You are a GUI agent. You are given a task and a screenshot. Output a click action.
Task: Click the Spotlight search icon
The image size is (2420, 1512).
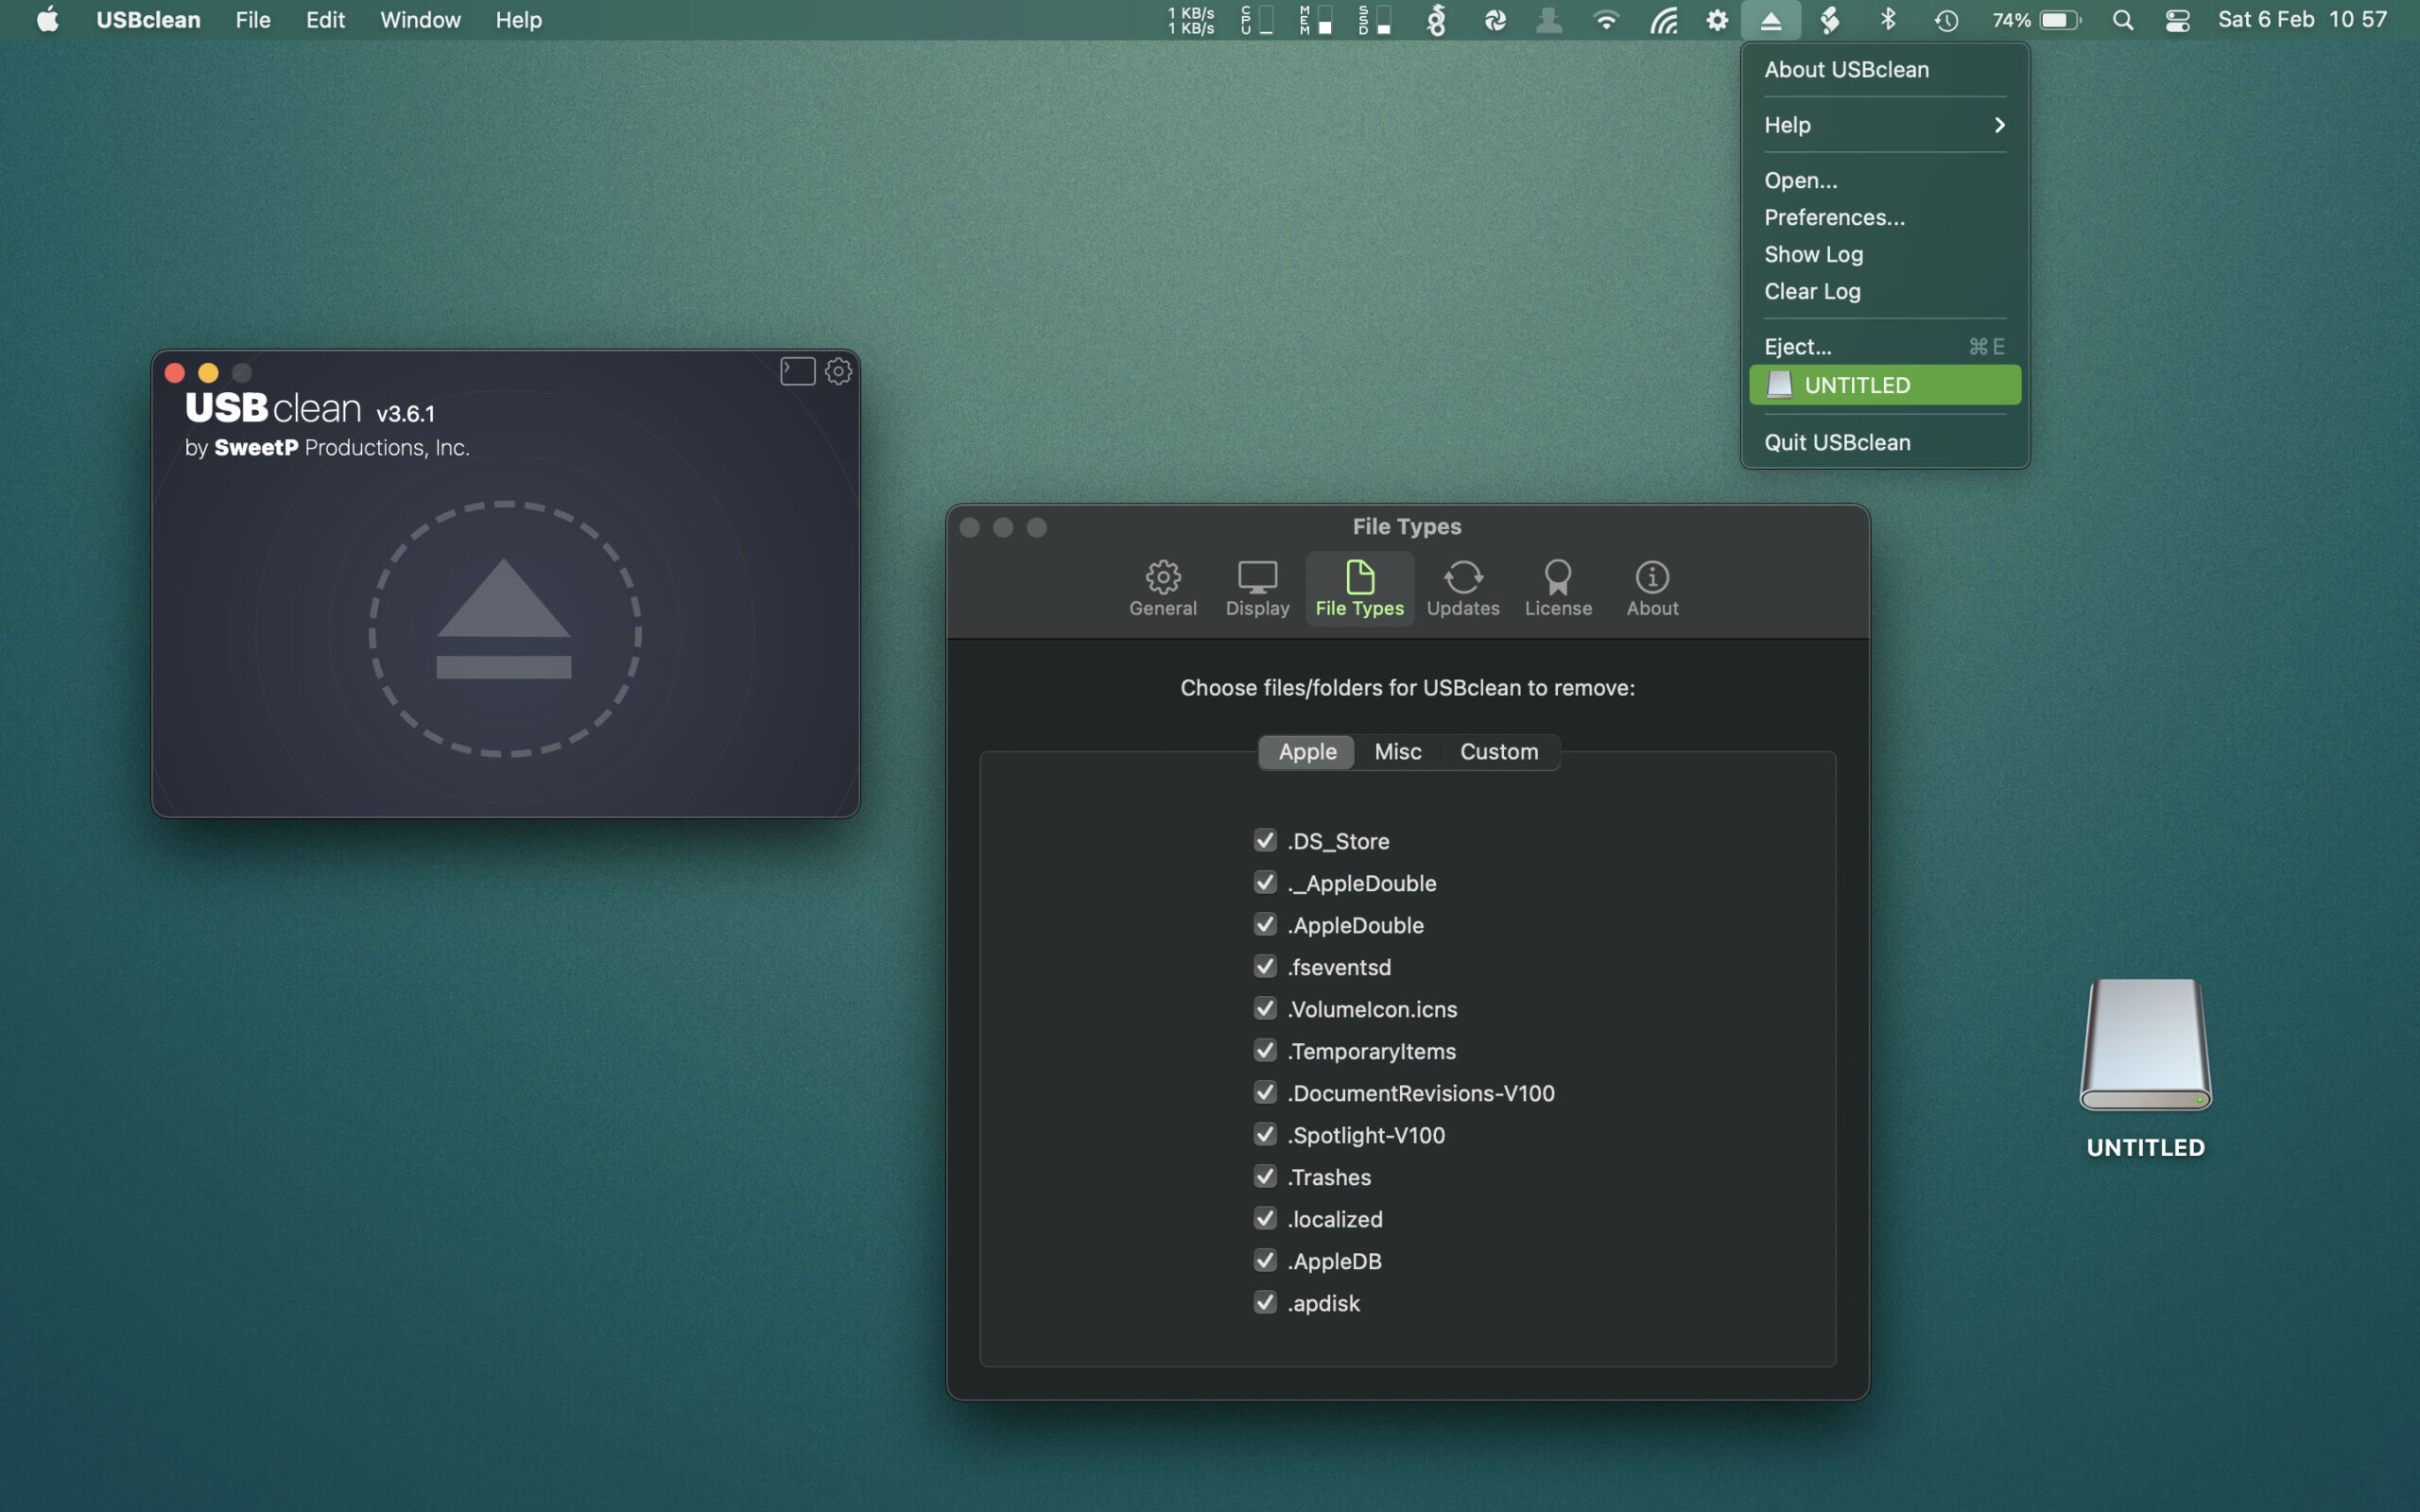[x=2122, y=20]
